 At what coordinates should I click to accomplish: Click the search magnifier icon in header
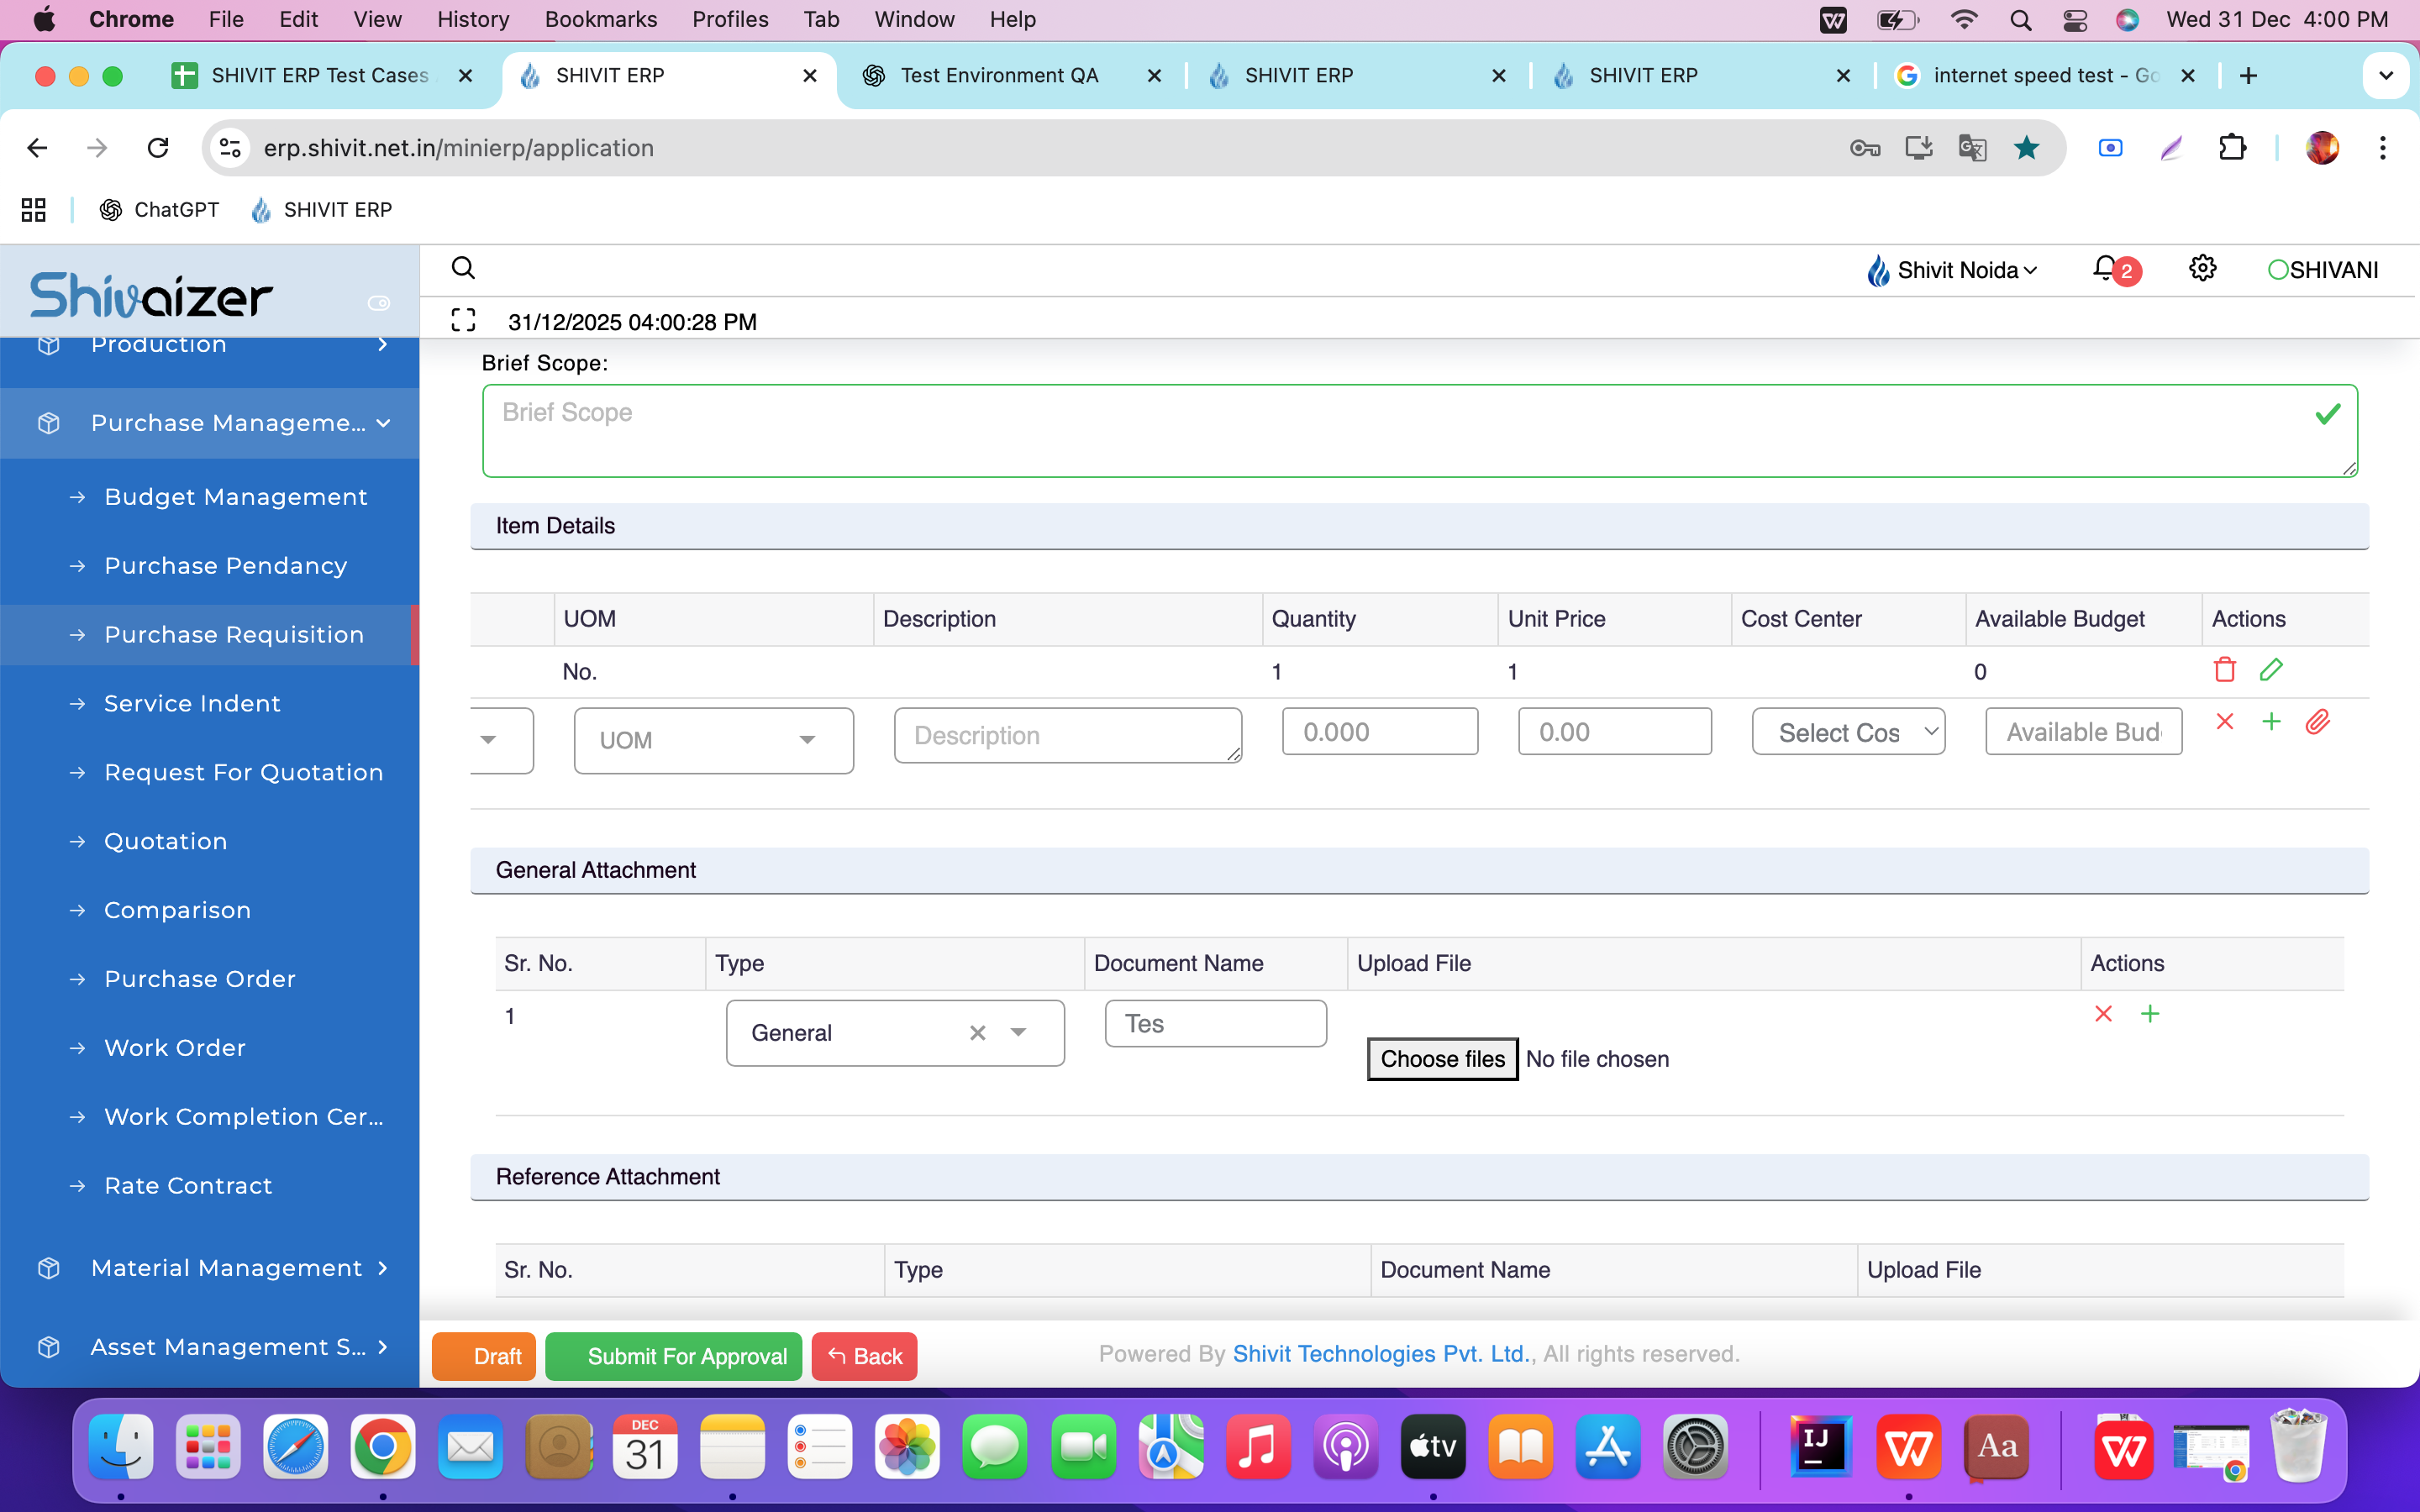click(x=463, y=268)
